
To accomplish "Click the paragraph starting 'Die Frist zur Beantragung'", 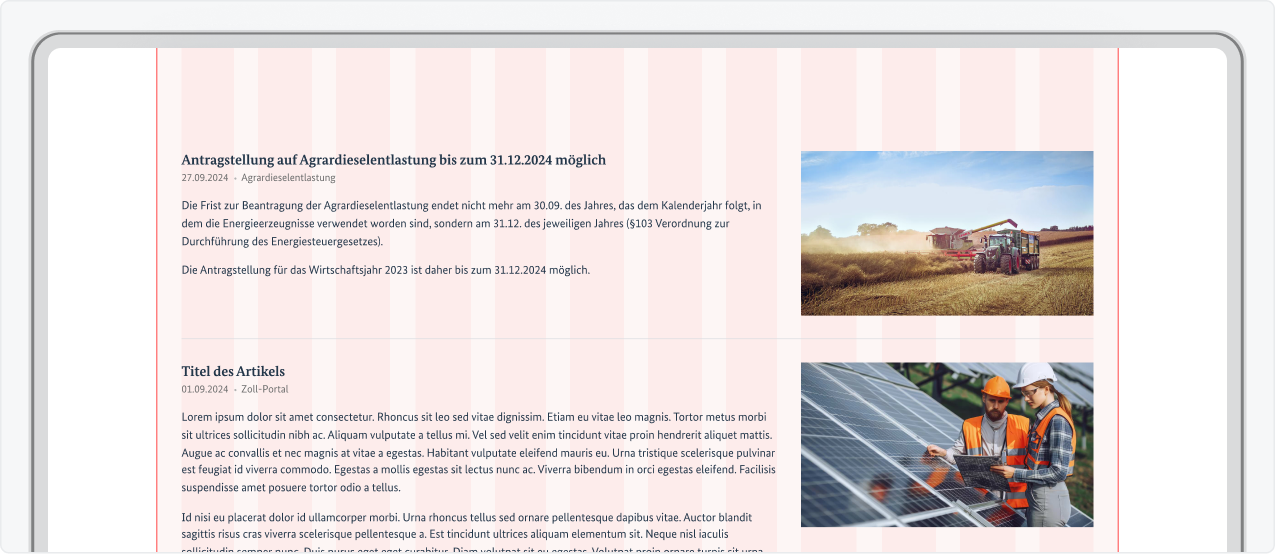I will (x=471, y=223).
